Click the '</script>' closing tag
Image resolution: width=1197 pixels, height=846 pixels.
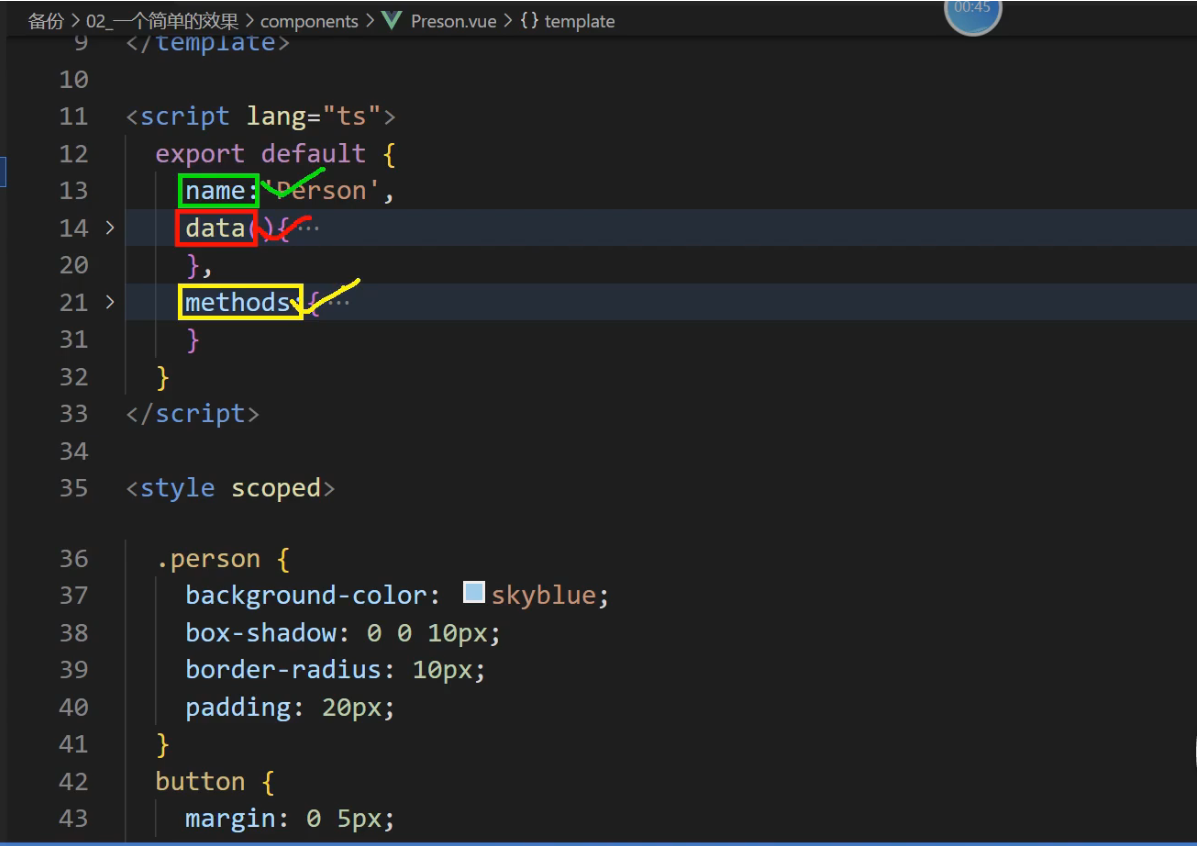(193, 414)
